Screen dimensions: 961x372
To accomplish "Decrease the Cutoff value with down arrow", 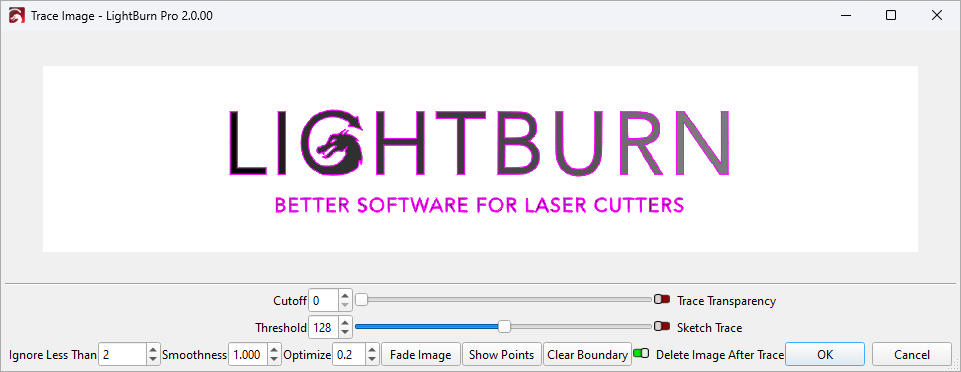I will coord(346,305).
